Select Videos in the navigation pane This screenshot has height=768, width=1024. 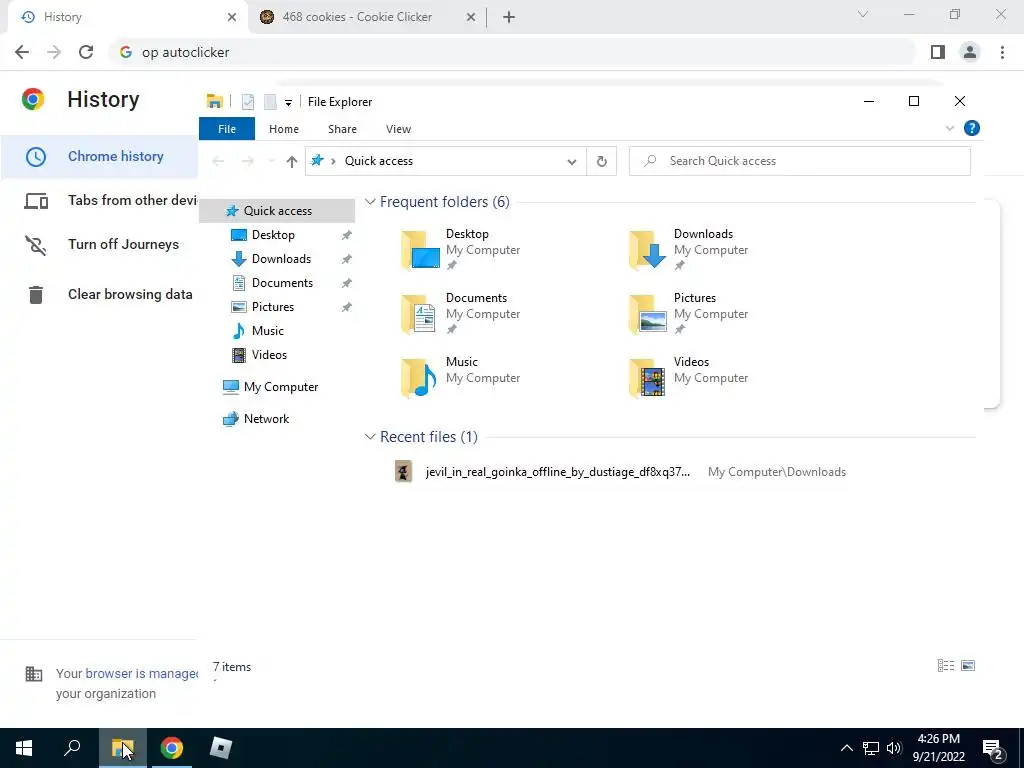click(x=269, y=355)
